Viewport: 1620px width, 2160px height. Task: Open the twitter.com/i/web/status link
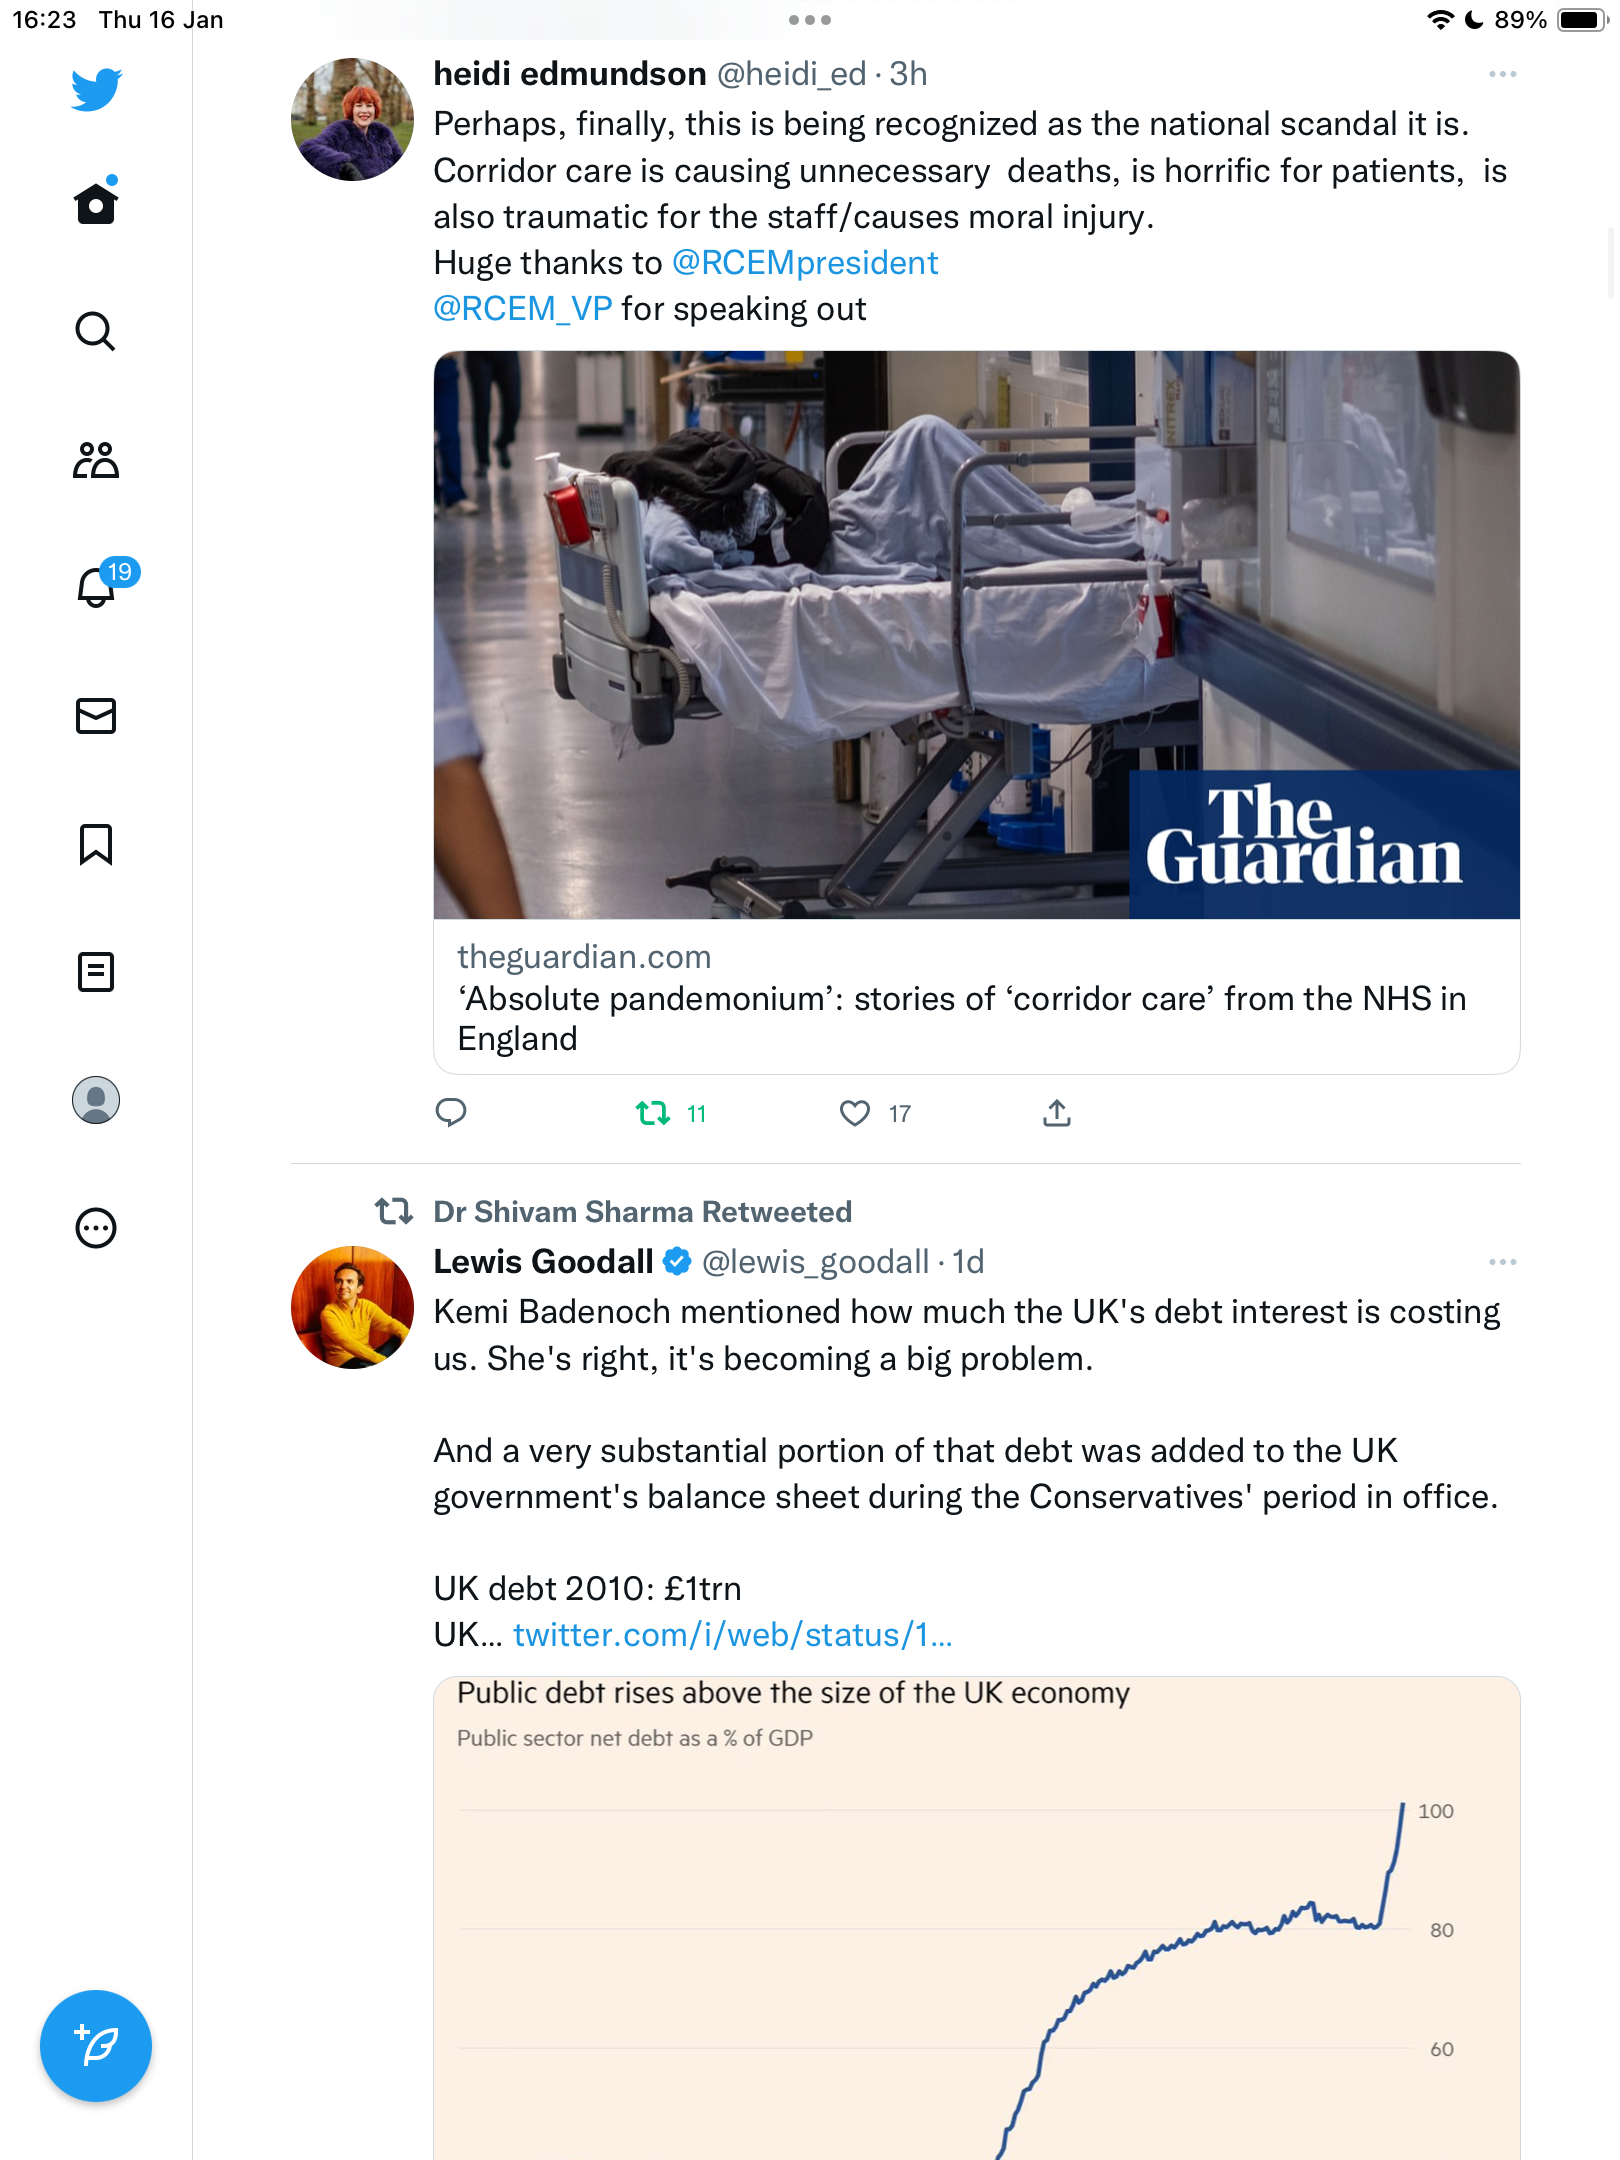click(x=733, y=1634)
